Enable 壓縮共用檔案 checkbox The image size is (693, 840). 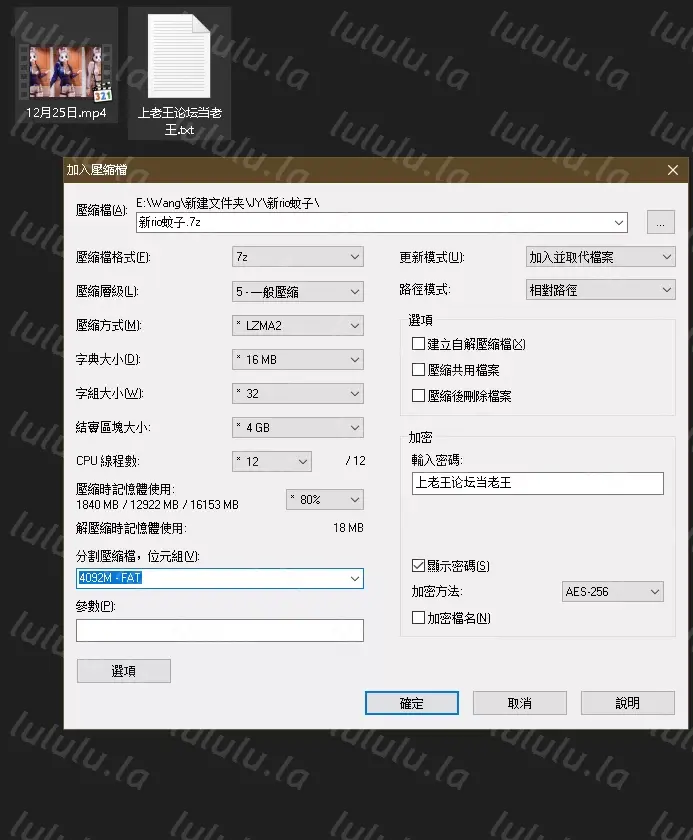click(418, 370)
